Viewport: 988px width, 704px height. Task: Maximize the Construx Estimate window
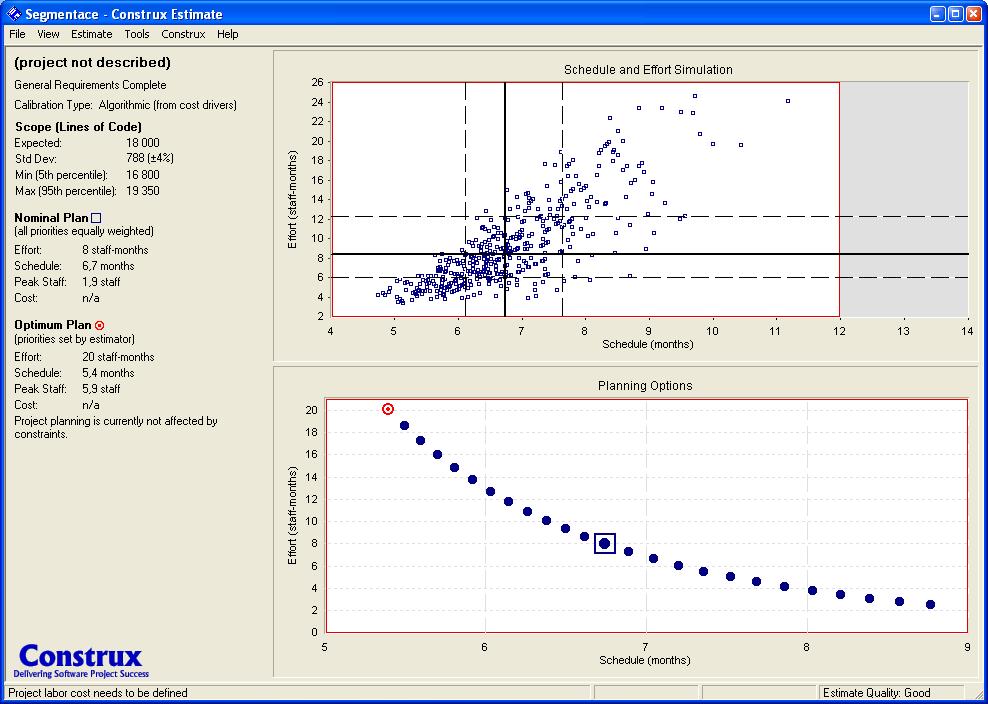[x=955, y=13]
